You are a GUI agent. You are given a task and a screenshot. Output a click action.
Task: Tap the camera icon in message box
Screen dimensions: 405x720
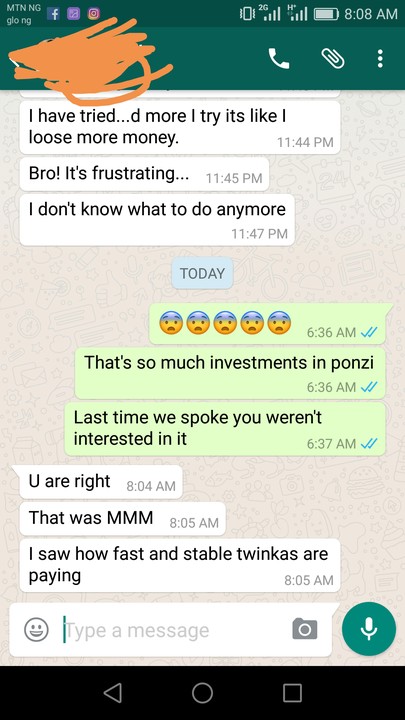coord(304,629)
